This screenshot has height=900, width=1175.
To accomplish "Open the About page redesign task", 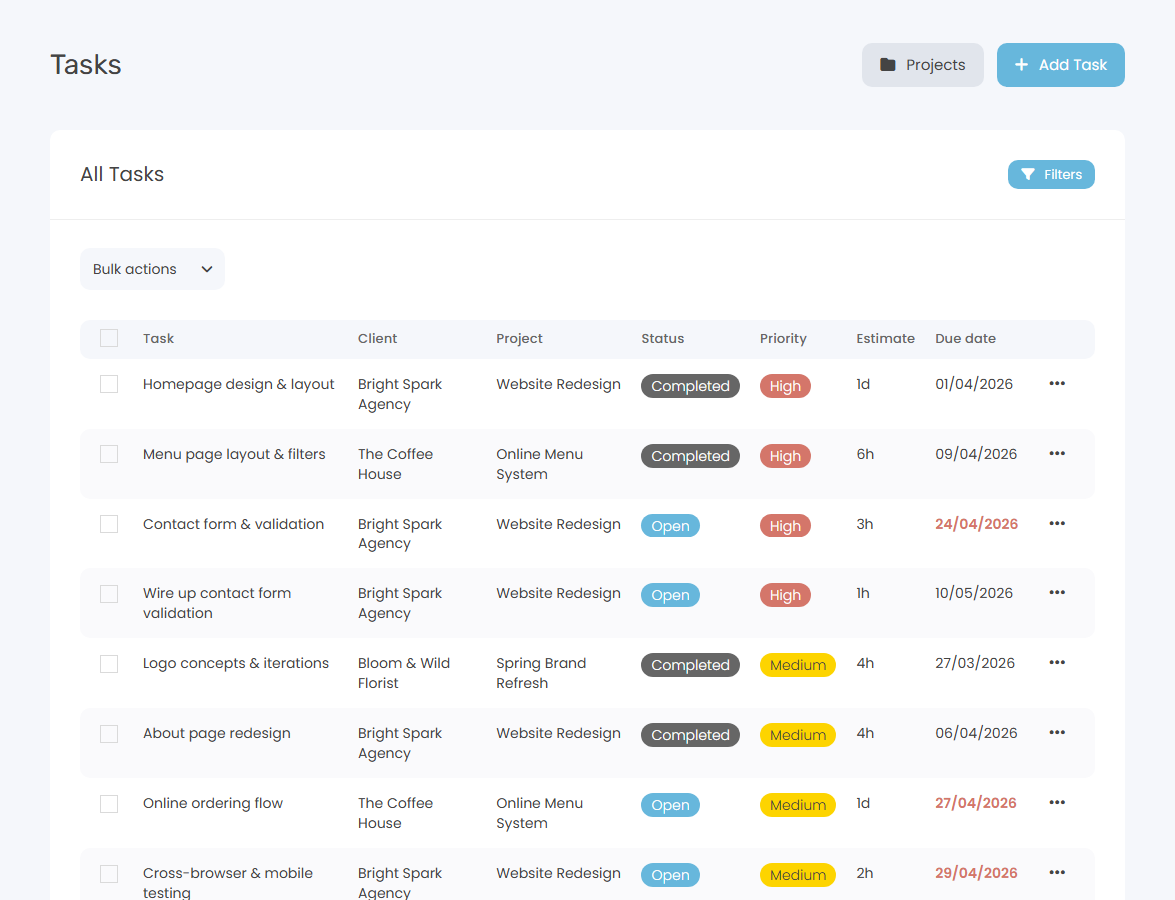I will pos(217,734).
